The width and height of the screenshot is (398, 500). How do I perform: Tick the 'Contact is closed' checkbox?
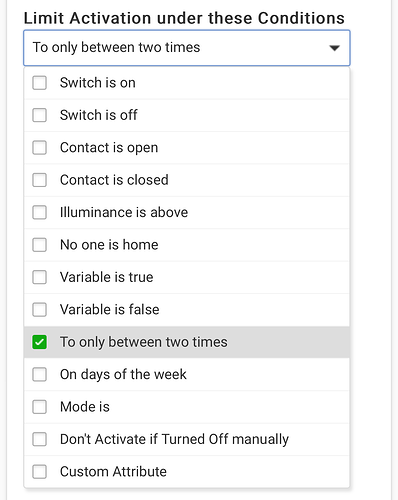(39, 180)
